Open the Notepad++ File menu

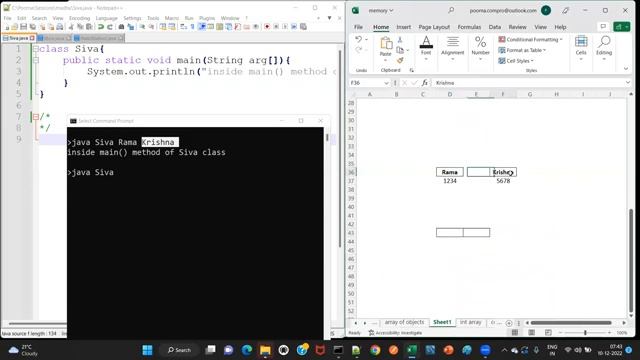click(7, 18)
